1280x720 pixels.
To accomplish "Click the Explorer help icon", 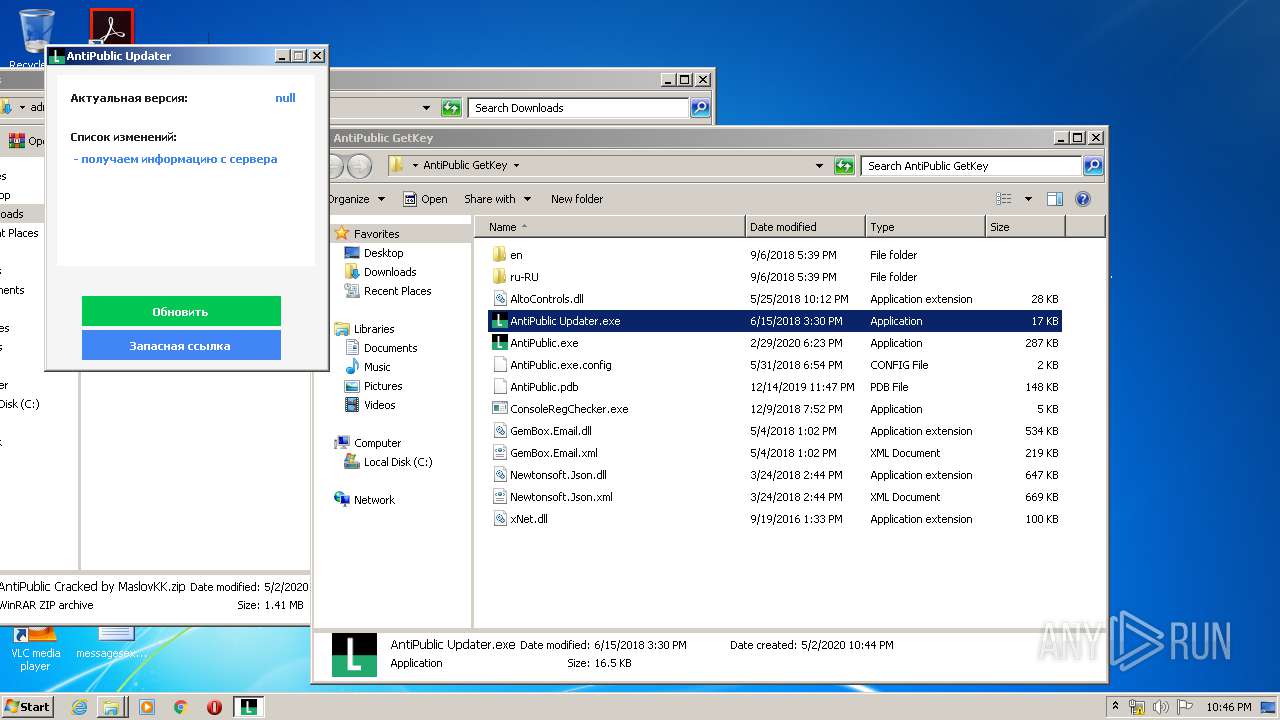I will [1082, 199].
